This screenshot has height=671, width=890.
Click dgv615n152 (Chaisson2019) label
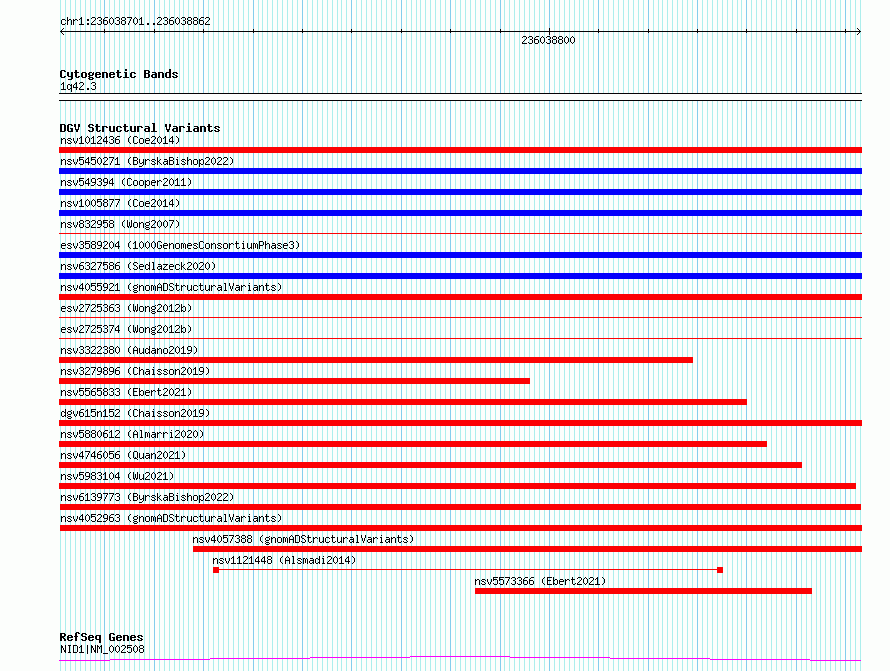[135, 413]
